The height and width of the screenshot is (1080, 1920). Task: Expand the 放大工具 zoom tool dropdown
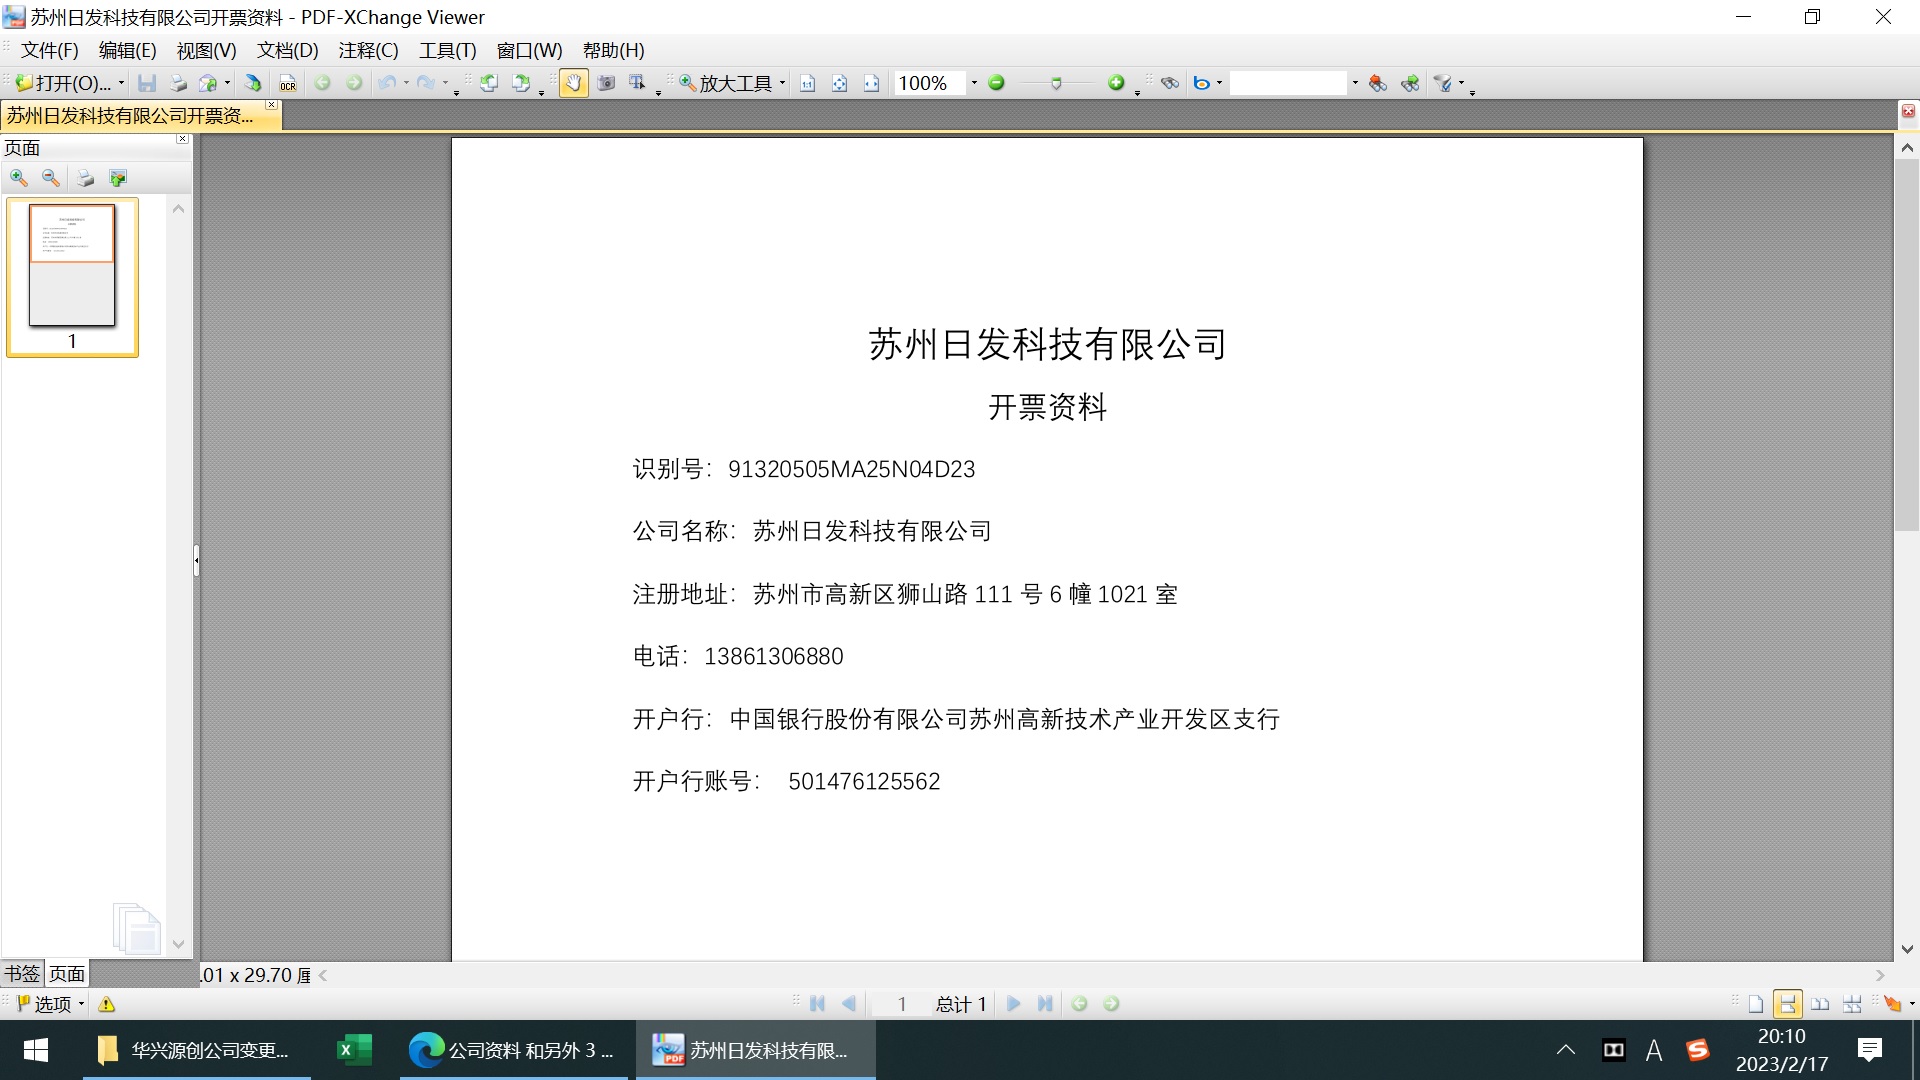pos(782,84)
